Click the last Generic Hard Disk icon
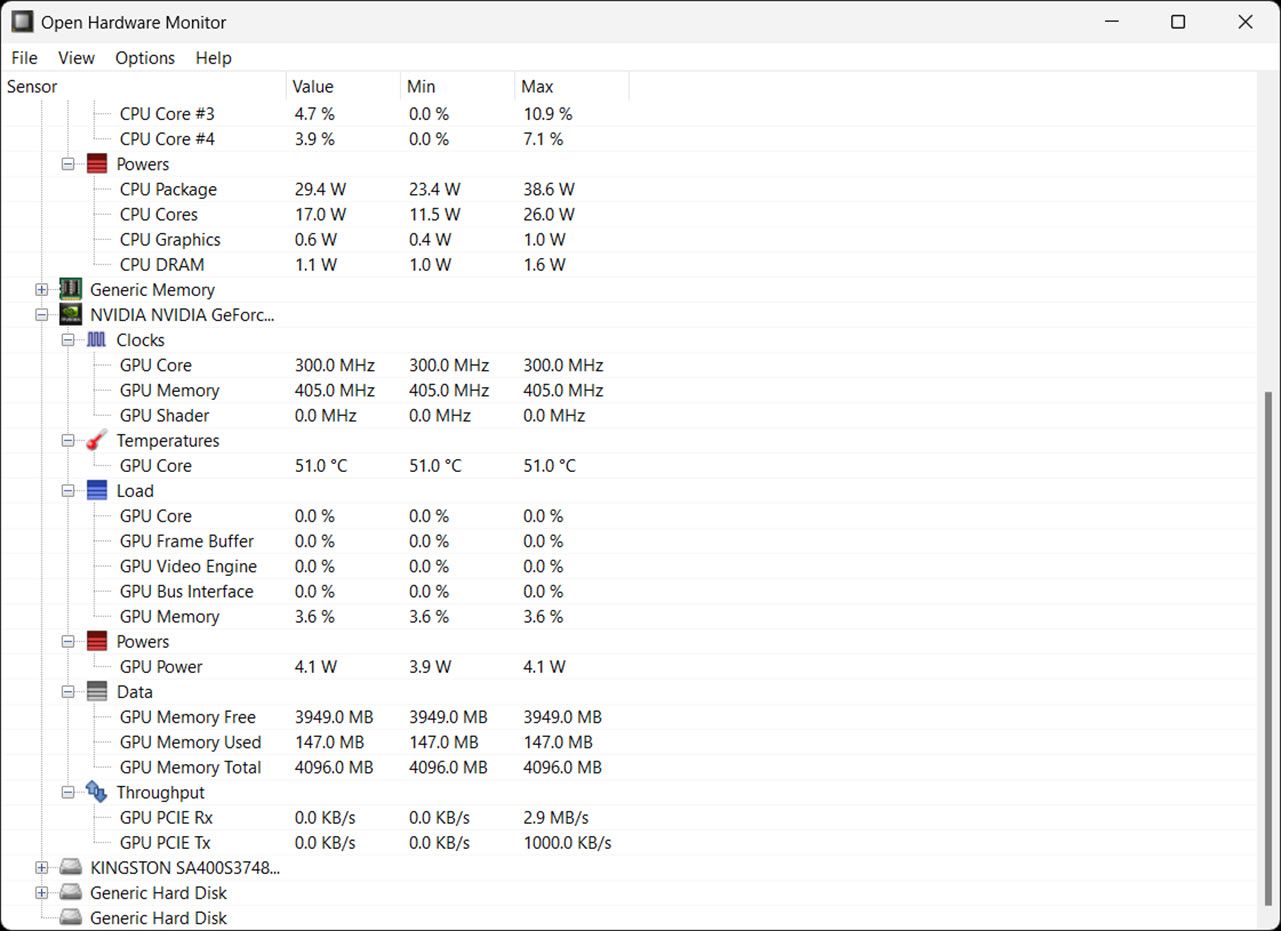Viewport: 1281px width, 931px height. click(70, 917)
